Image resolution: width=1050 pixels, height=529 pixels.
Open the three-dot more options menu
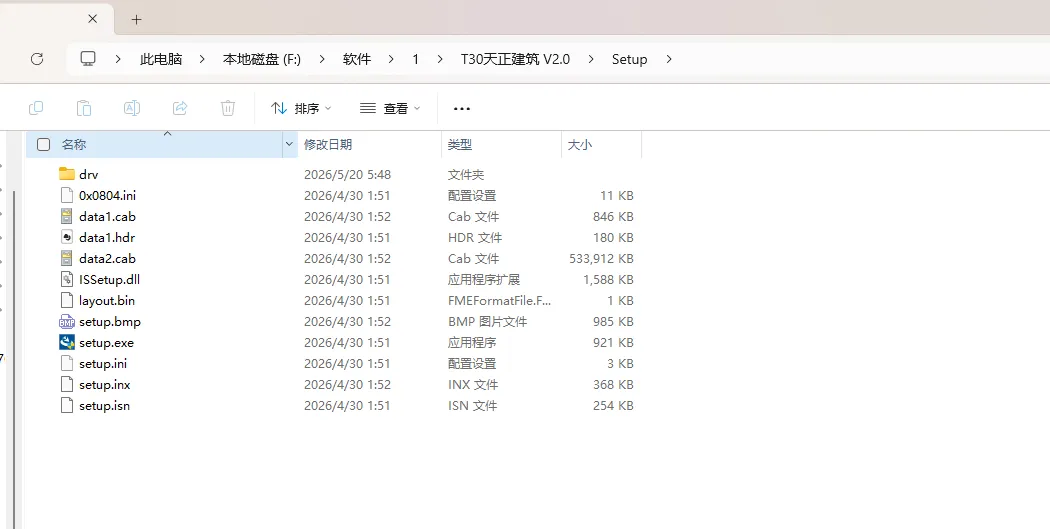tap(462, 108)
